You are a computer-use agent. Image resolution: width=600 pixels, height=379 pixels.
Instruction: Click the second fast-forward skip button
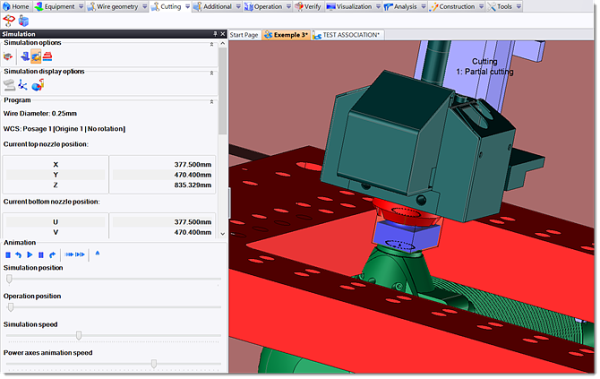click(x=80, y=255)
